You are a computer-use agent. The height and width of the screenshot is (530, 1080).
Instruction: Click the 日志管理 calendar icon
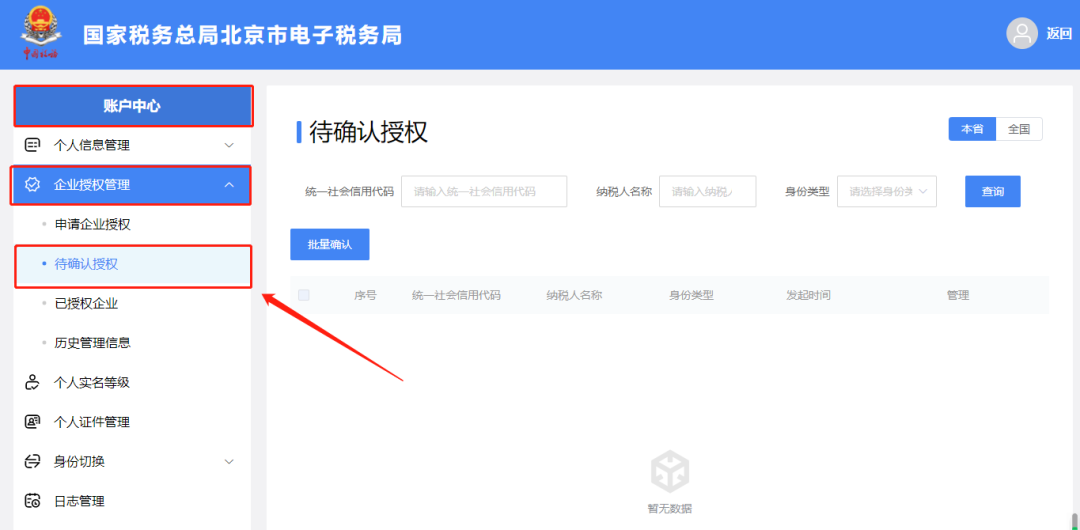point(32,501)
